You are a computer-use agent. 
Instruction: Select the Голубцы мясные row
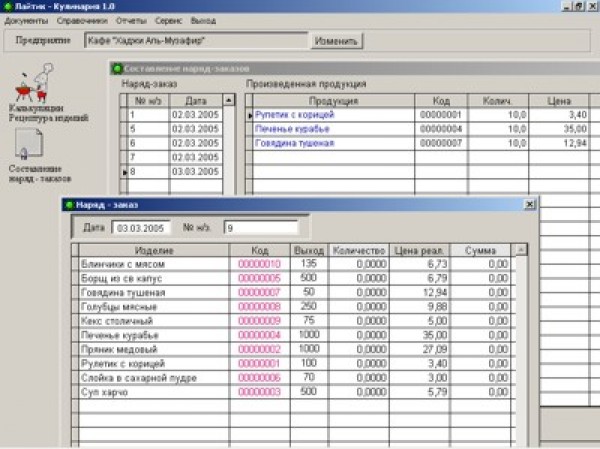point(295,307)
